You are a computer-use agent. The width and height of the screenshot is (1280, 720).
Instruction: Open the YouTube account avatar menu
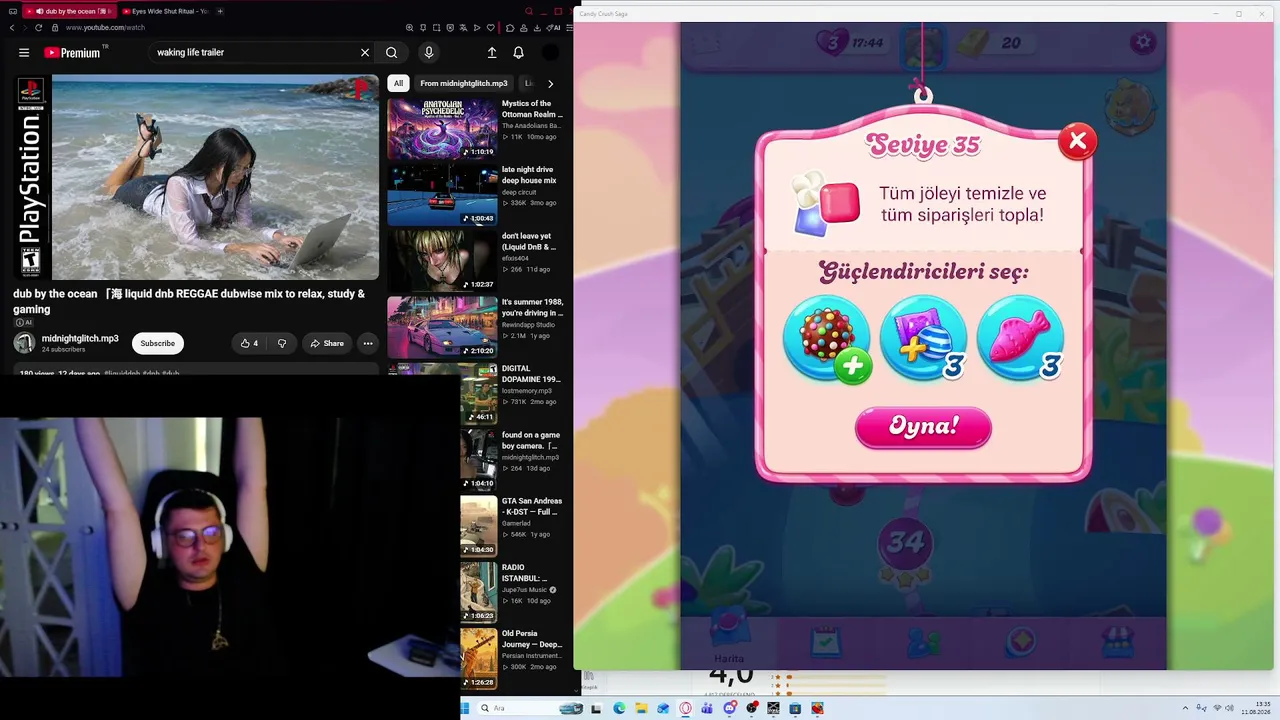pyautogui.click(x=550, y=52)
